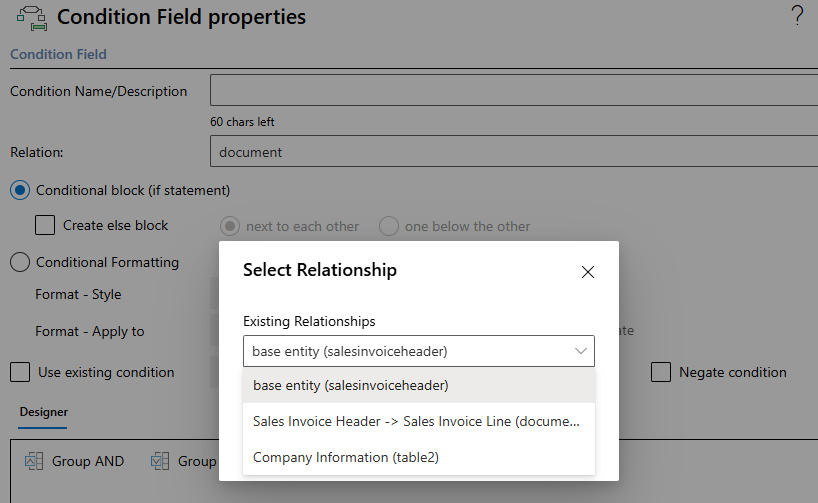This screenshot has height=503, width=818.
Task: Click the Group AND button label
Action: 88,461
